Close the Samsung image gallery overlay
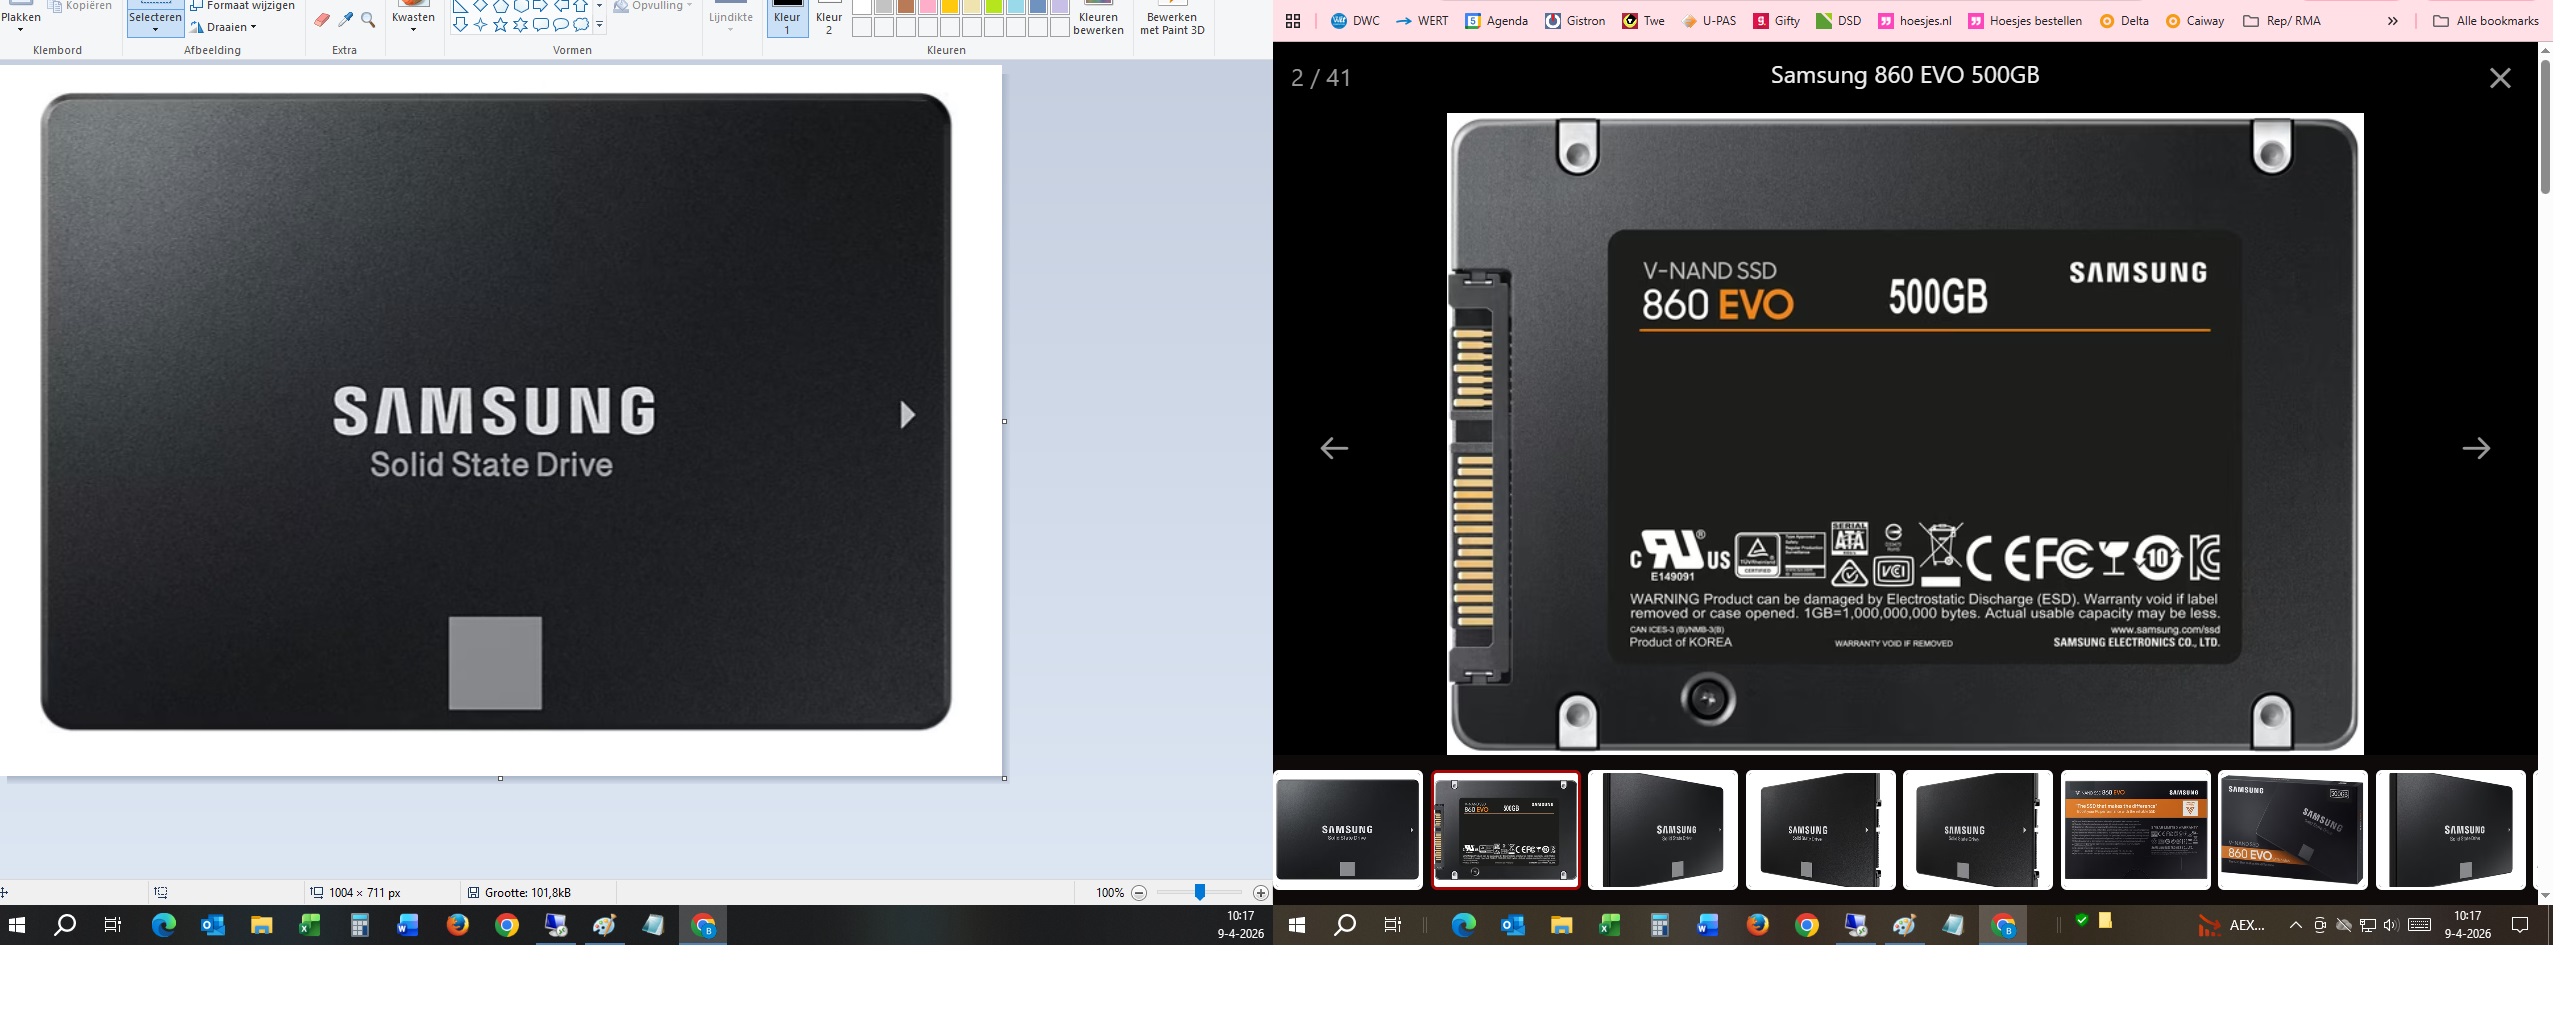This screenshot has height=1024, width=2560. pyautogui.click(x=2500, y=78)
